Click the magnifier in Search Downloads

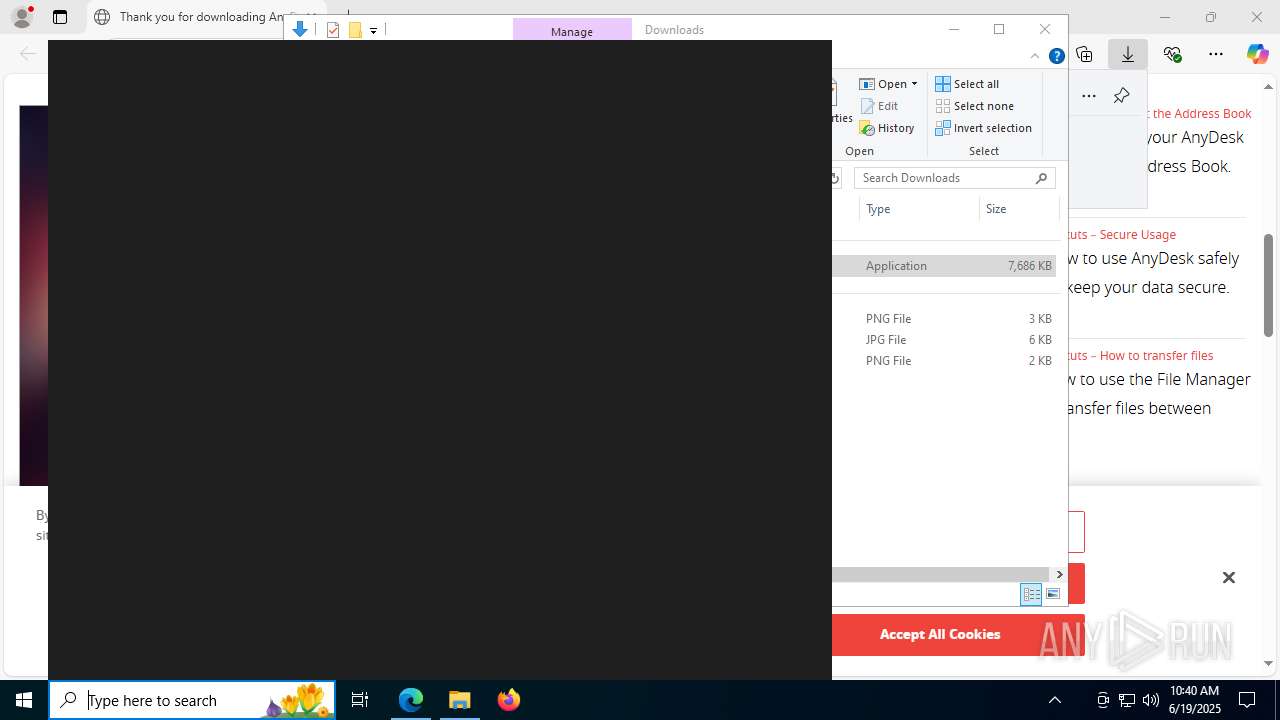pyautogui.click(x=1041, y=178)
